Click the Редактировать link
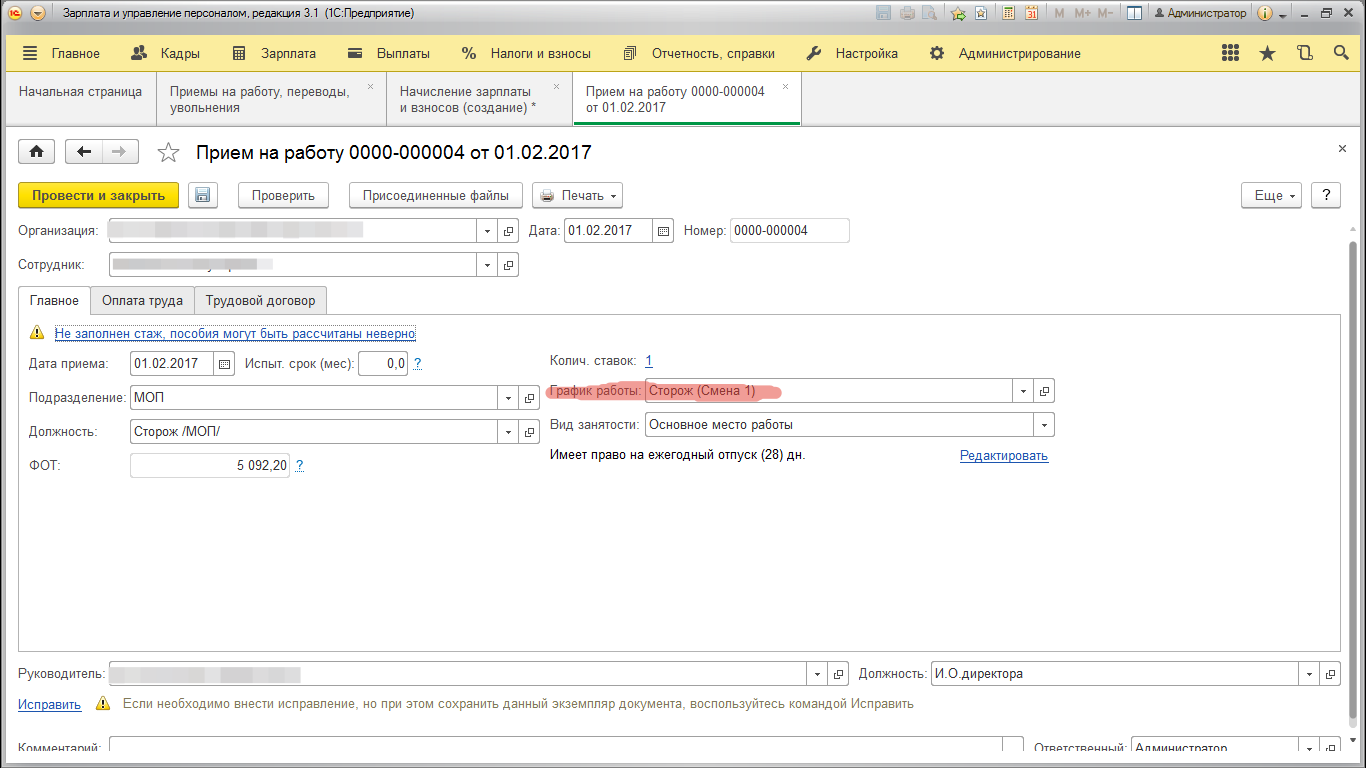 (x=1003, y=456)
